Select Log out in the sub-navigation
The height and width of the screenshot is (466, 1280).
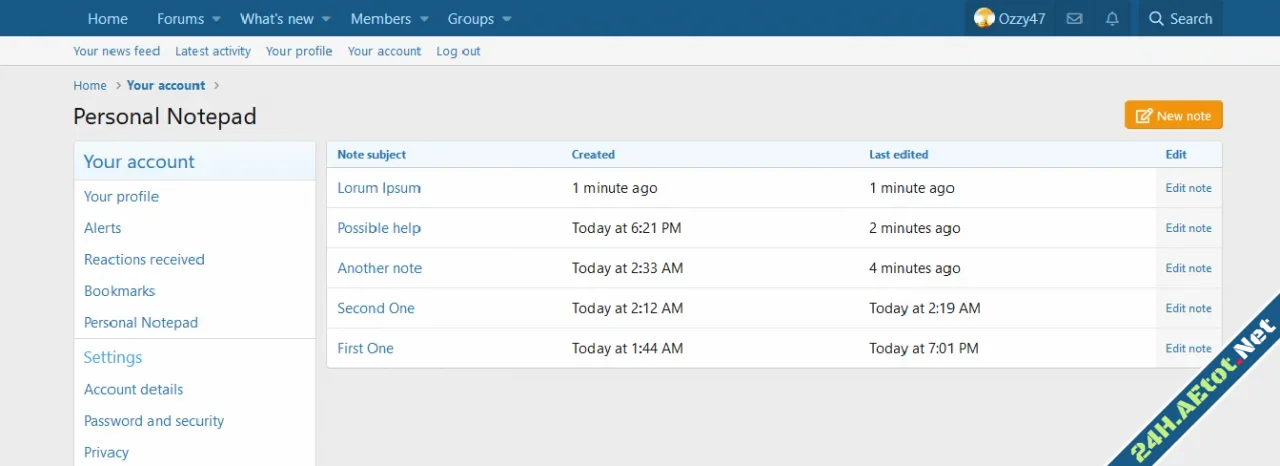tap(458, 51)
